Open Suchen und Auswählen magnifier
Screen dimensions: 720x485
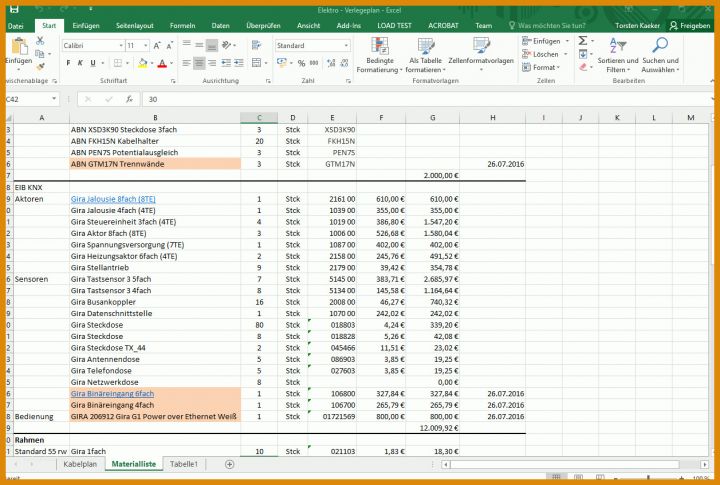click(660, 56)
